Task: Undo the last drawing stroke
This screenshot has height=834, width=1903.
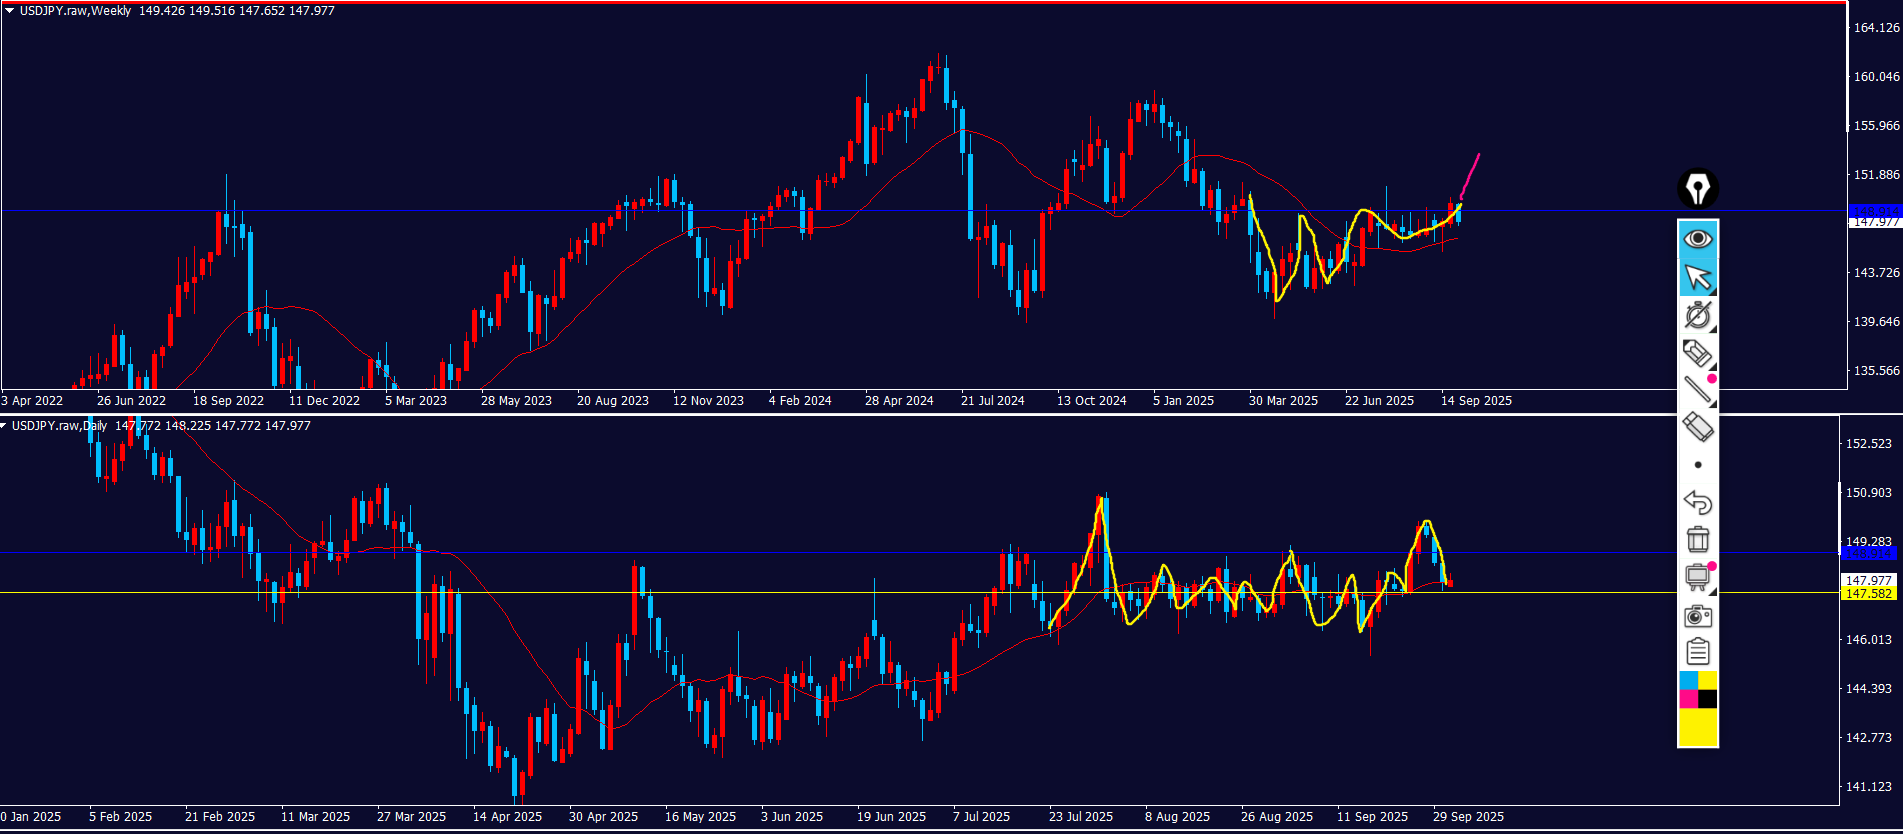Action: pos(1697,502)
